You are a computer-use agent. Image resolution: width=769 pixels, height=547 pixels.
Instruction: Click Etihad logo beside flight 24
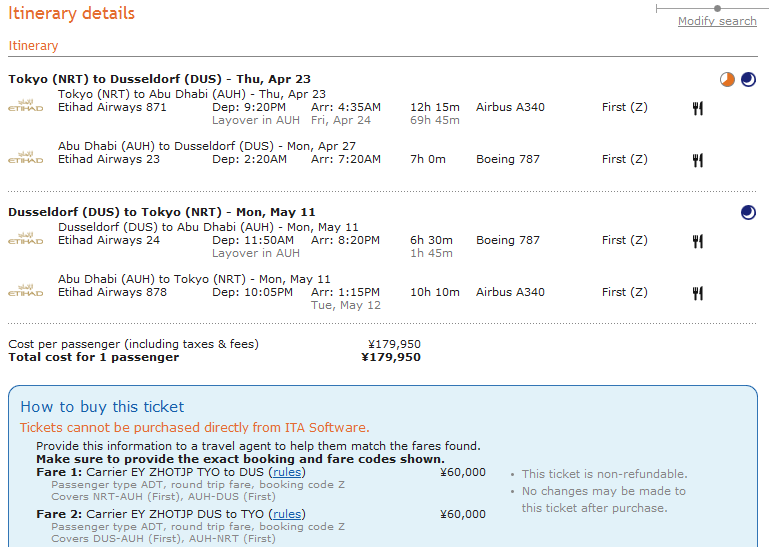point(26,238)
